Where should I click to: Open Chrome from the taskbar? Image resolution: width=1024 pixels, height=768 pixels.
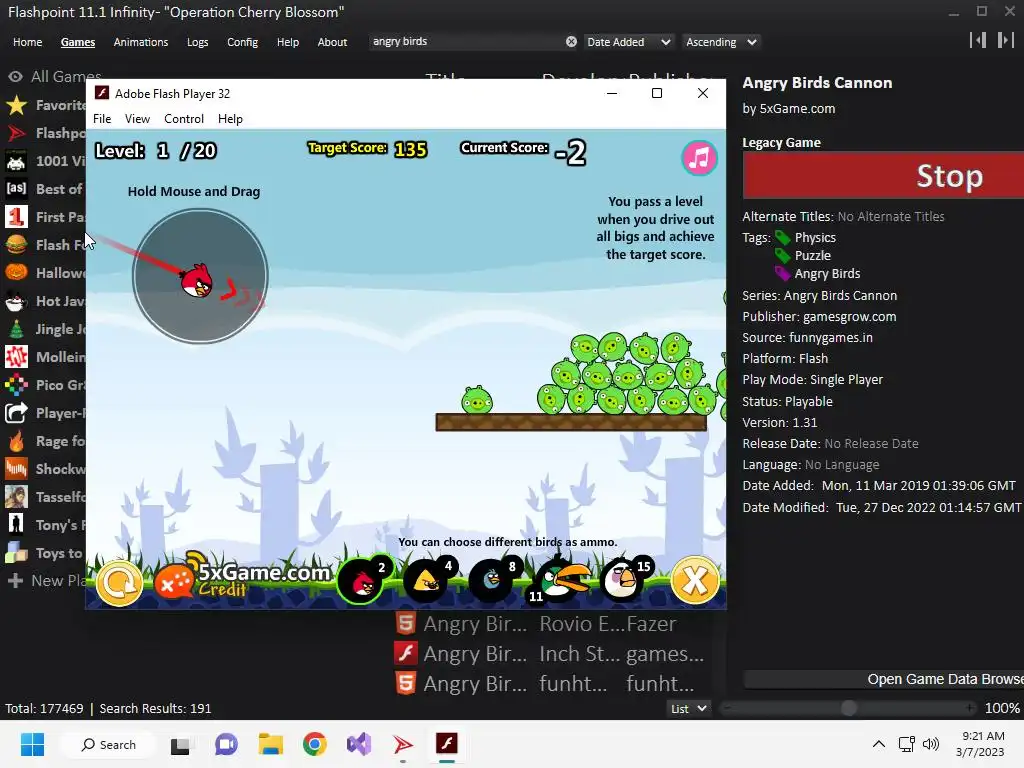[x=315, y=744]
